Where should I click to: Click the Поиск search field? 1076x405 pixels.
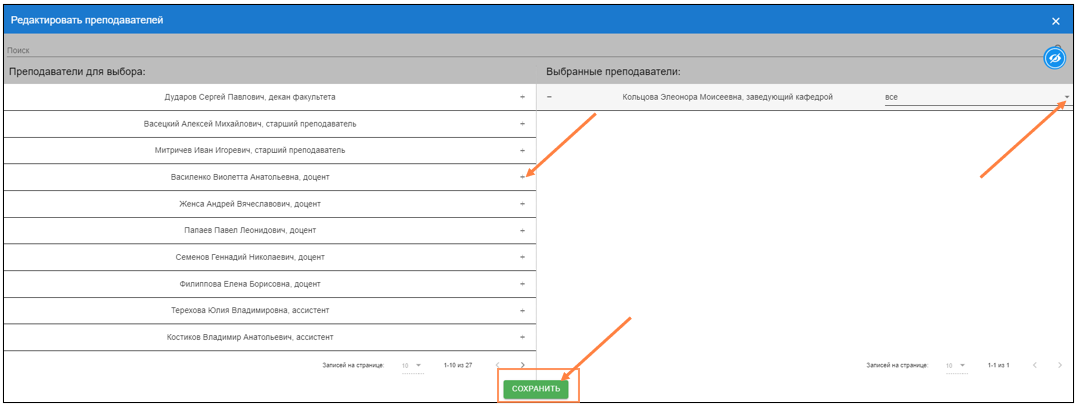500,49
